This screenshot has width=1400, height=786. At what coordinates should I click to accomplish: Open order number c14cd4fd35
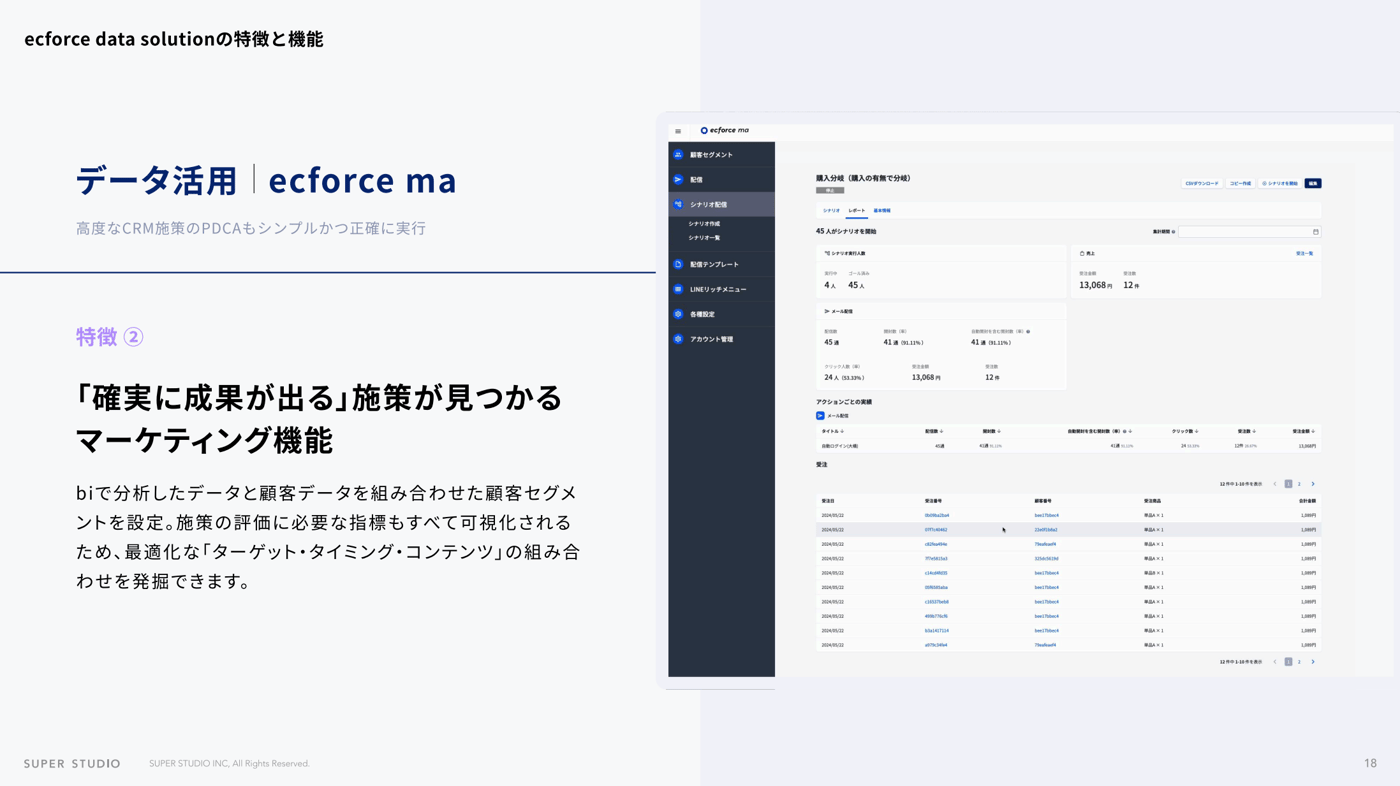[x=936, y=574]
